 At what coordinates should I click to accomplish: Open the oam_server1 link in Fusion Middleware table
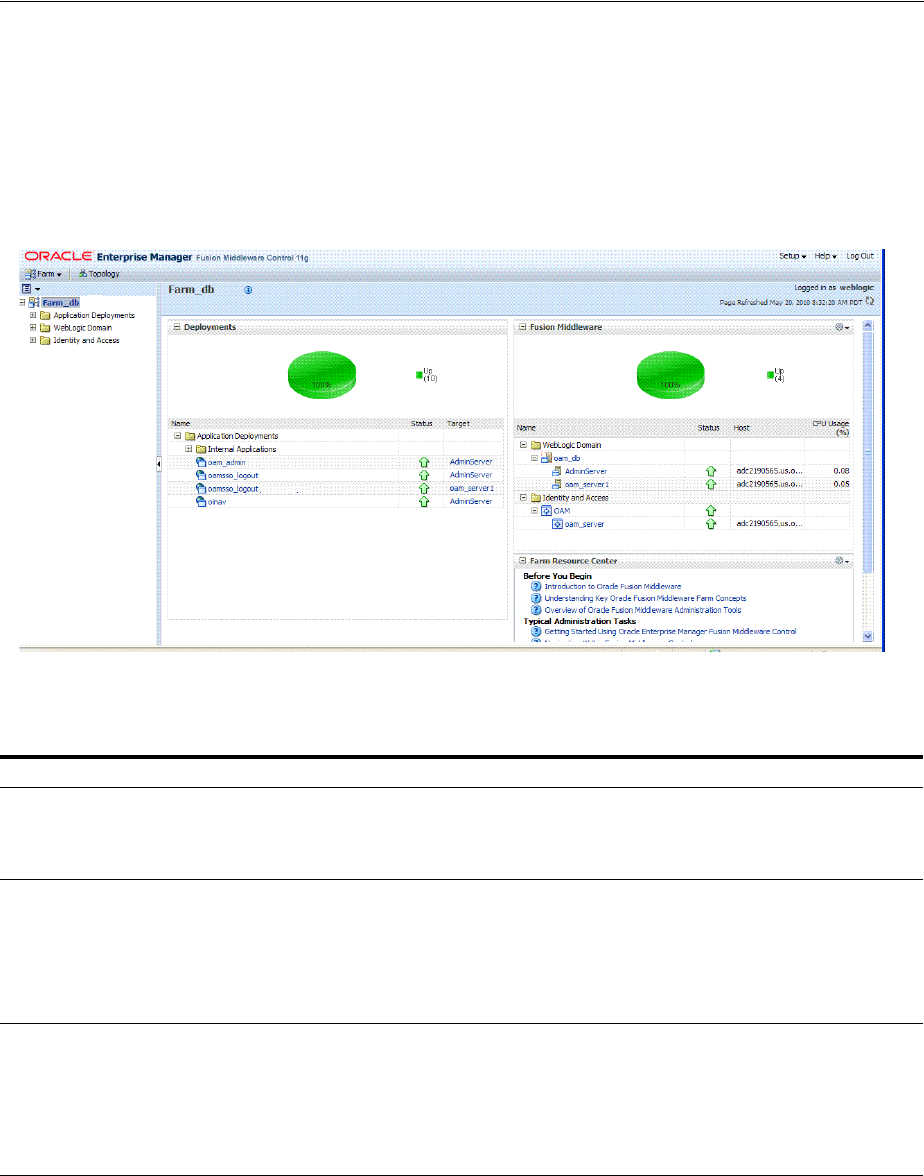(x=586, y=484)
